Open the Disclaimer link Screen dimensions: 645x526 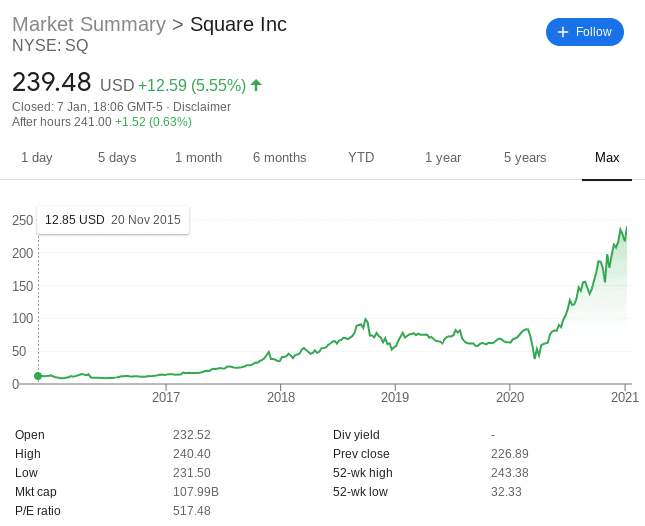[x=202, y=107]
